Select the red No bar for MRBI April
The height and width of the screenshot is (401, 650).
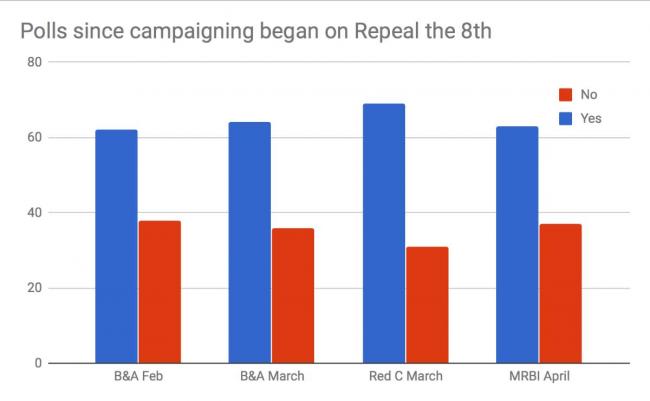click(560, 293)
